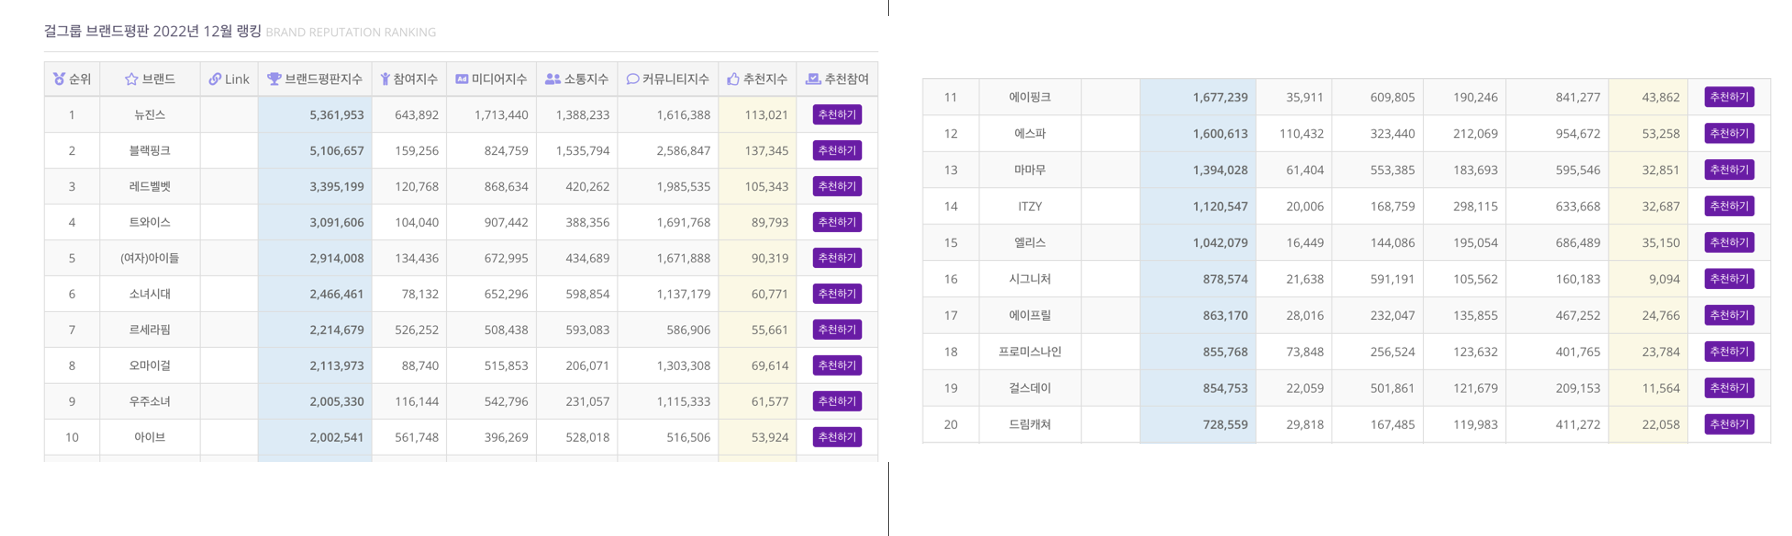Click the icon beside 참여지수 header
1792x536 pixels.
(x=385, y=79)
